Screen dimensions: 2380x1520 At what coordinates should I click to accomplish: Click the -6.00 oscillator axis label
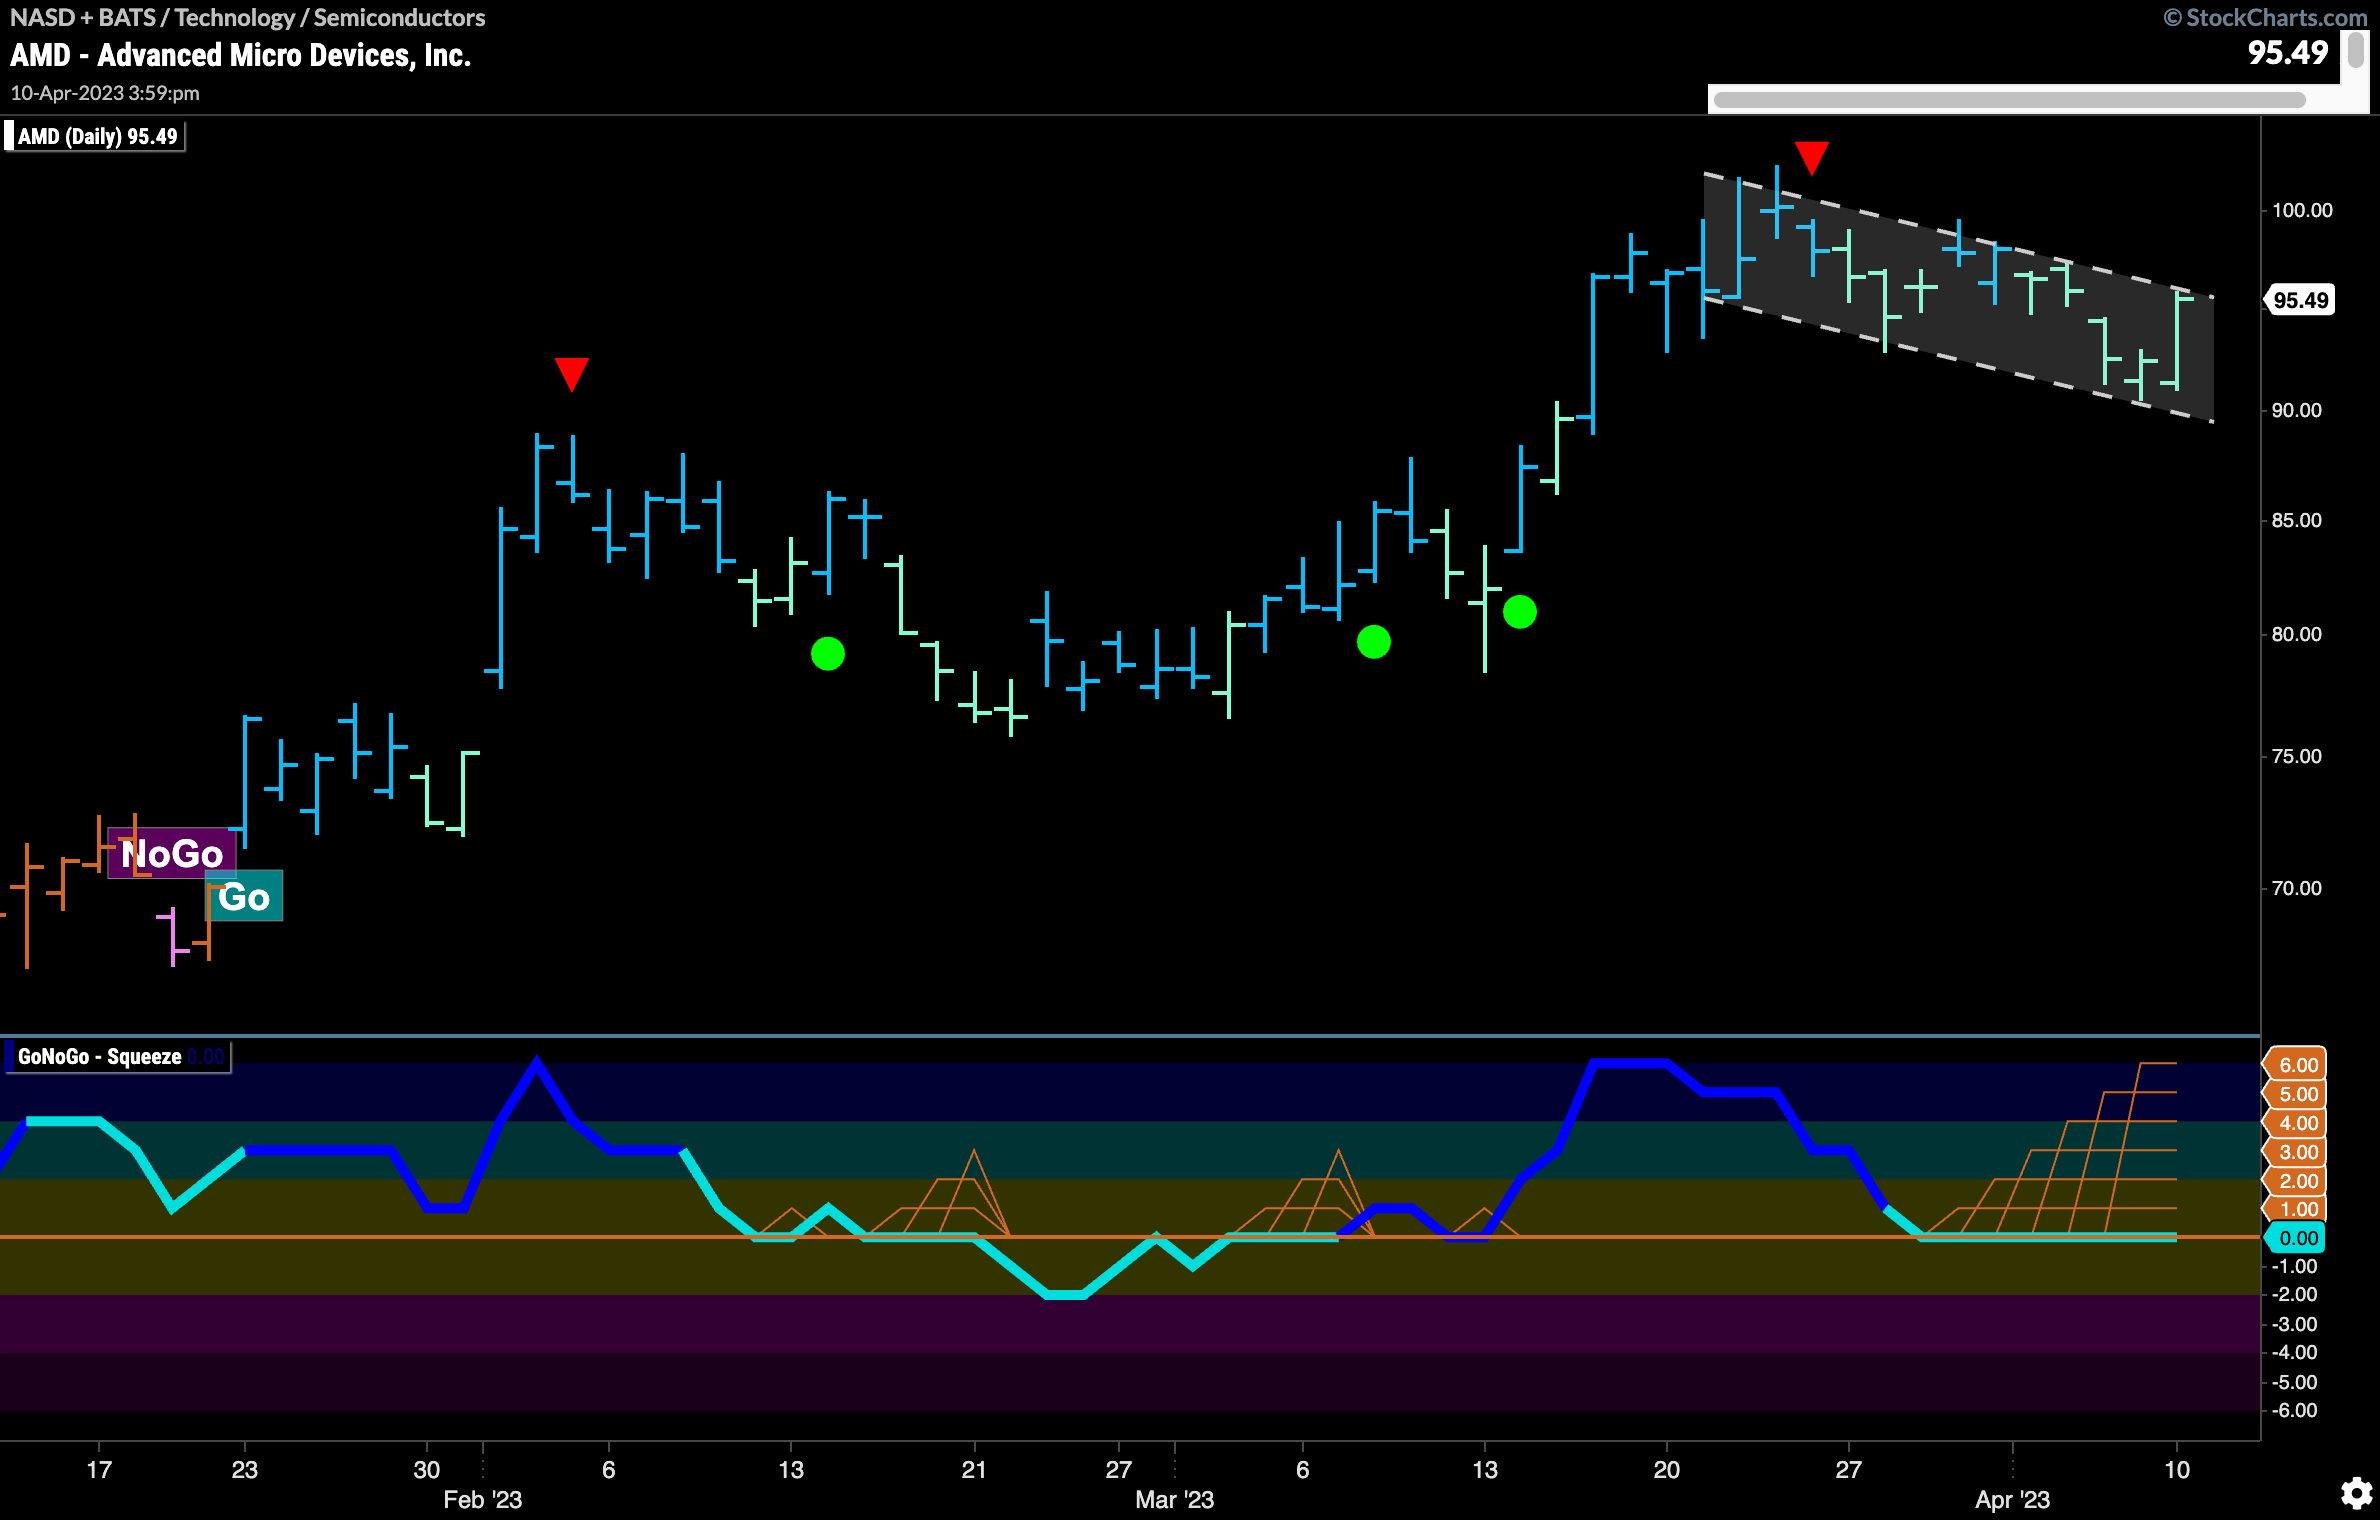2295,1410
